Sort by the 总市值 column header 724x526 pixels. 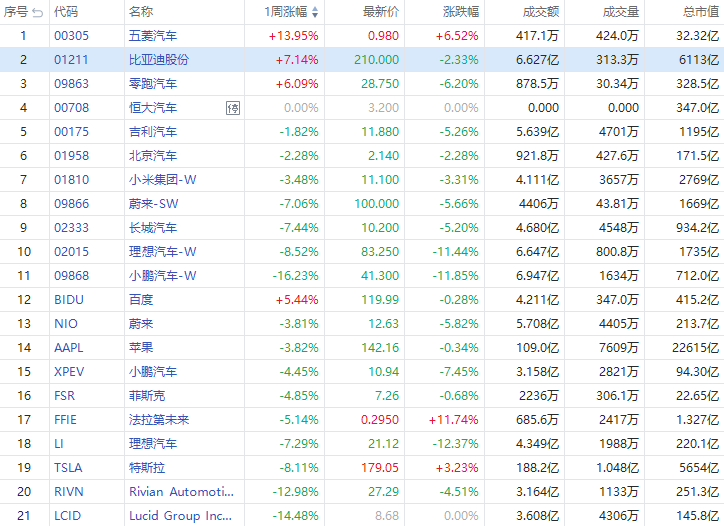[x=701, y=12]
